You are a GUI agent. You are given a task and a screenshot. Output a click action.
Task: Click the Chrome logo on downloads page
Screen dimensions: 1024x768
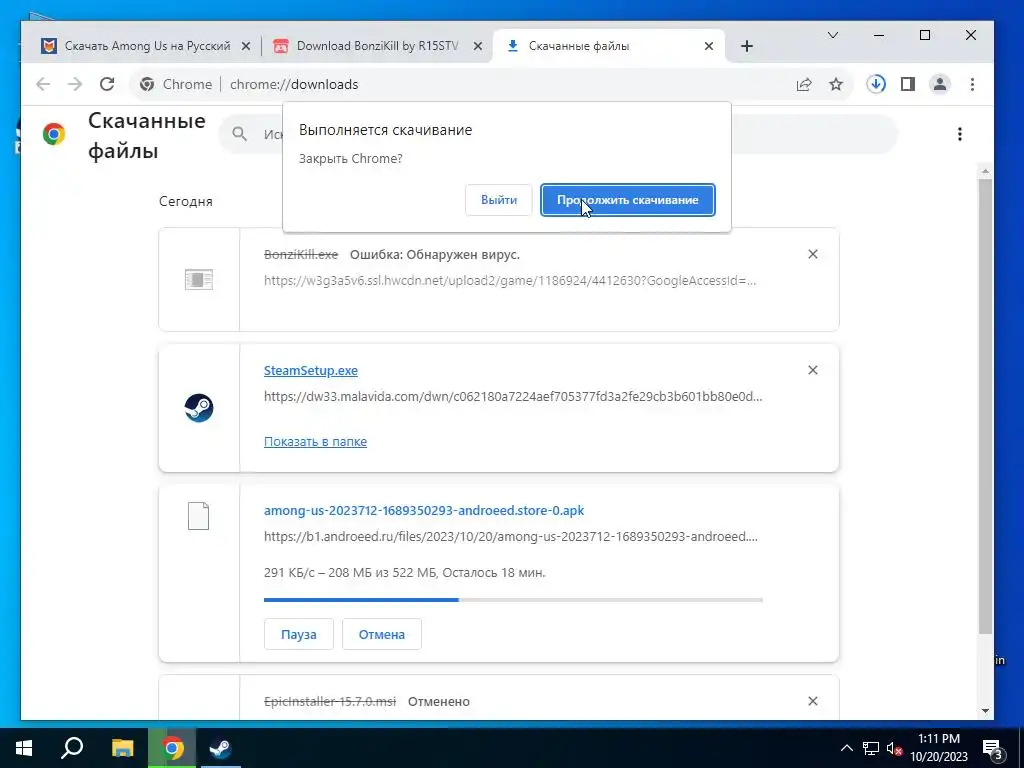click(54, 134)
